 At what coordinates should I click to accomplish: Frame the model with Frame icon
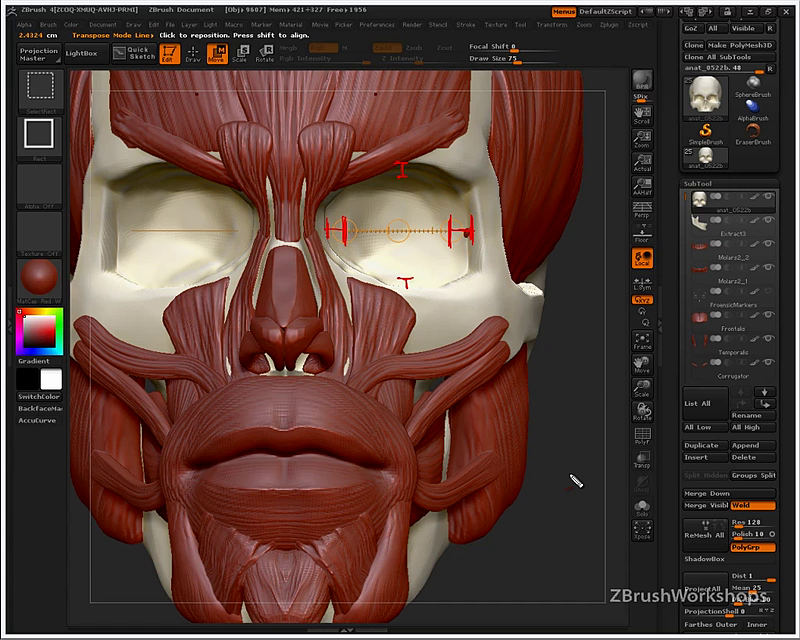click(642, 340)
